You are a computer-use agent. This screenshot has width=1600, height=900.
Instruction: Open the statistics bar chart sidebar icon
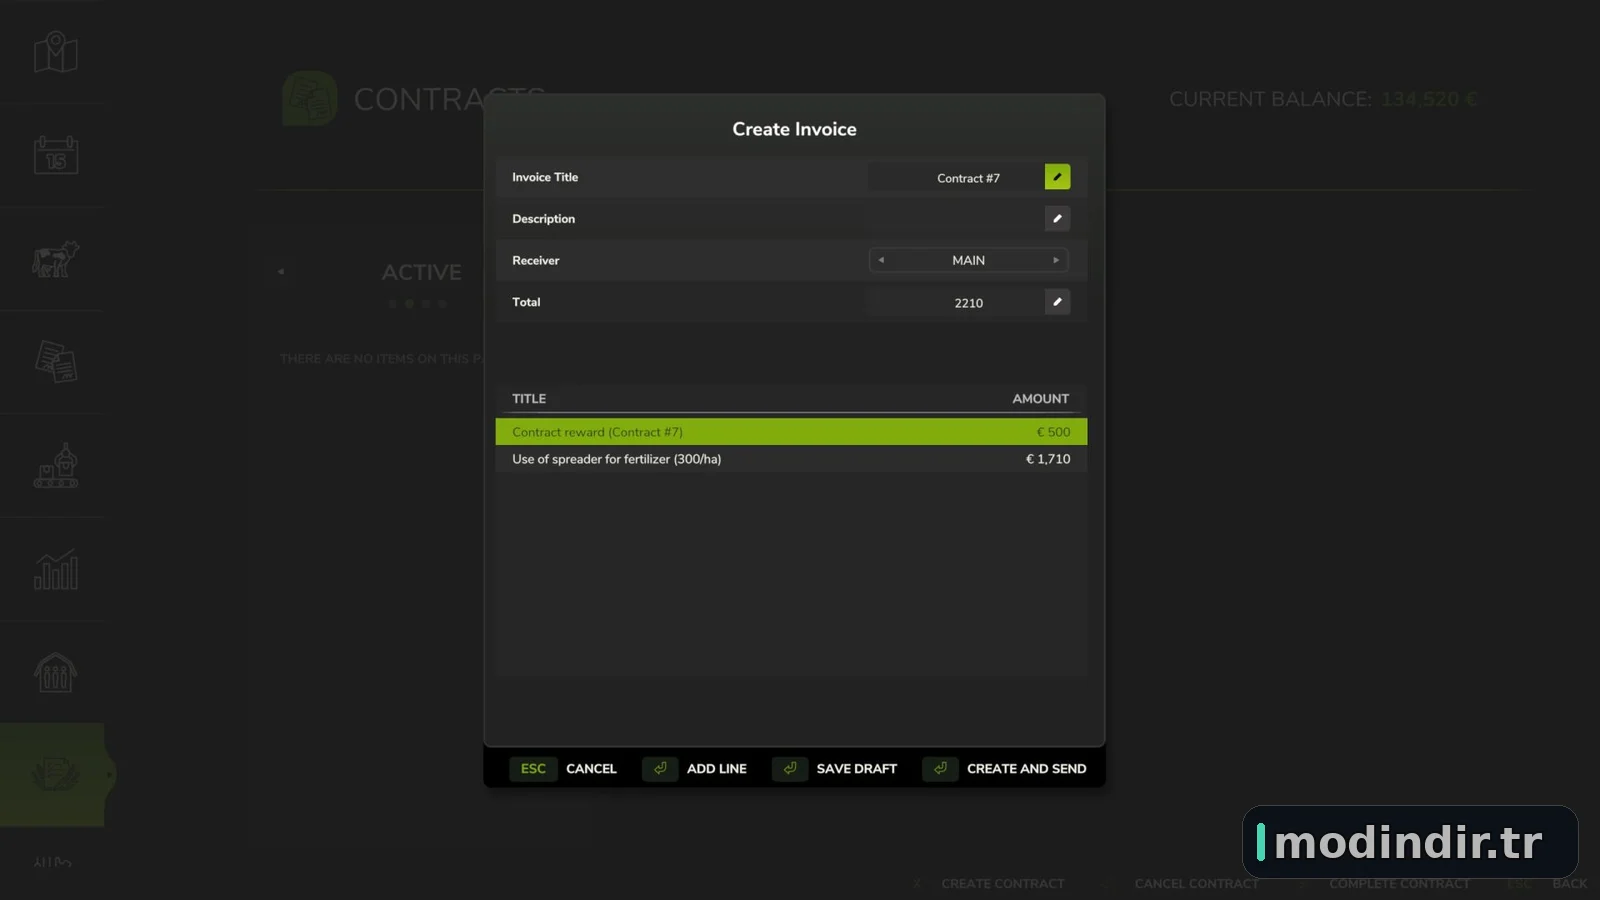tap(55, 569)
